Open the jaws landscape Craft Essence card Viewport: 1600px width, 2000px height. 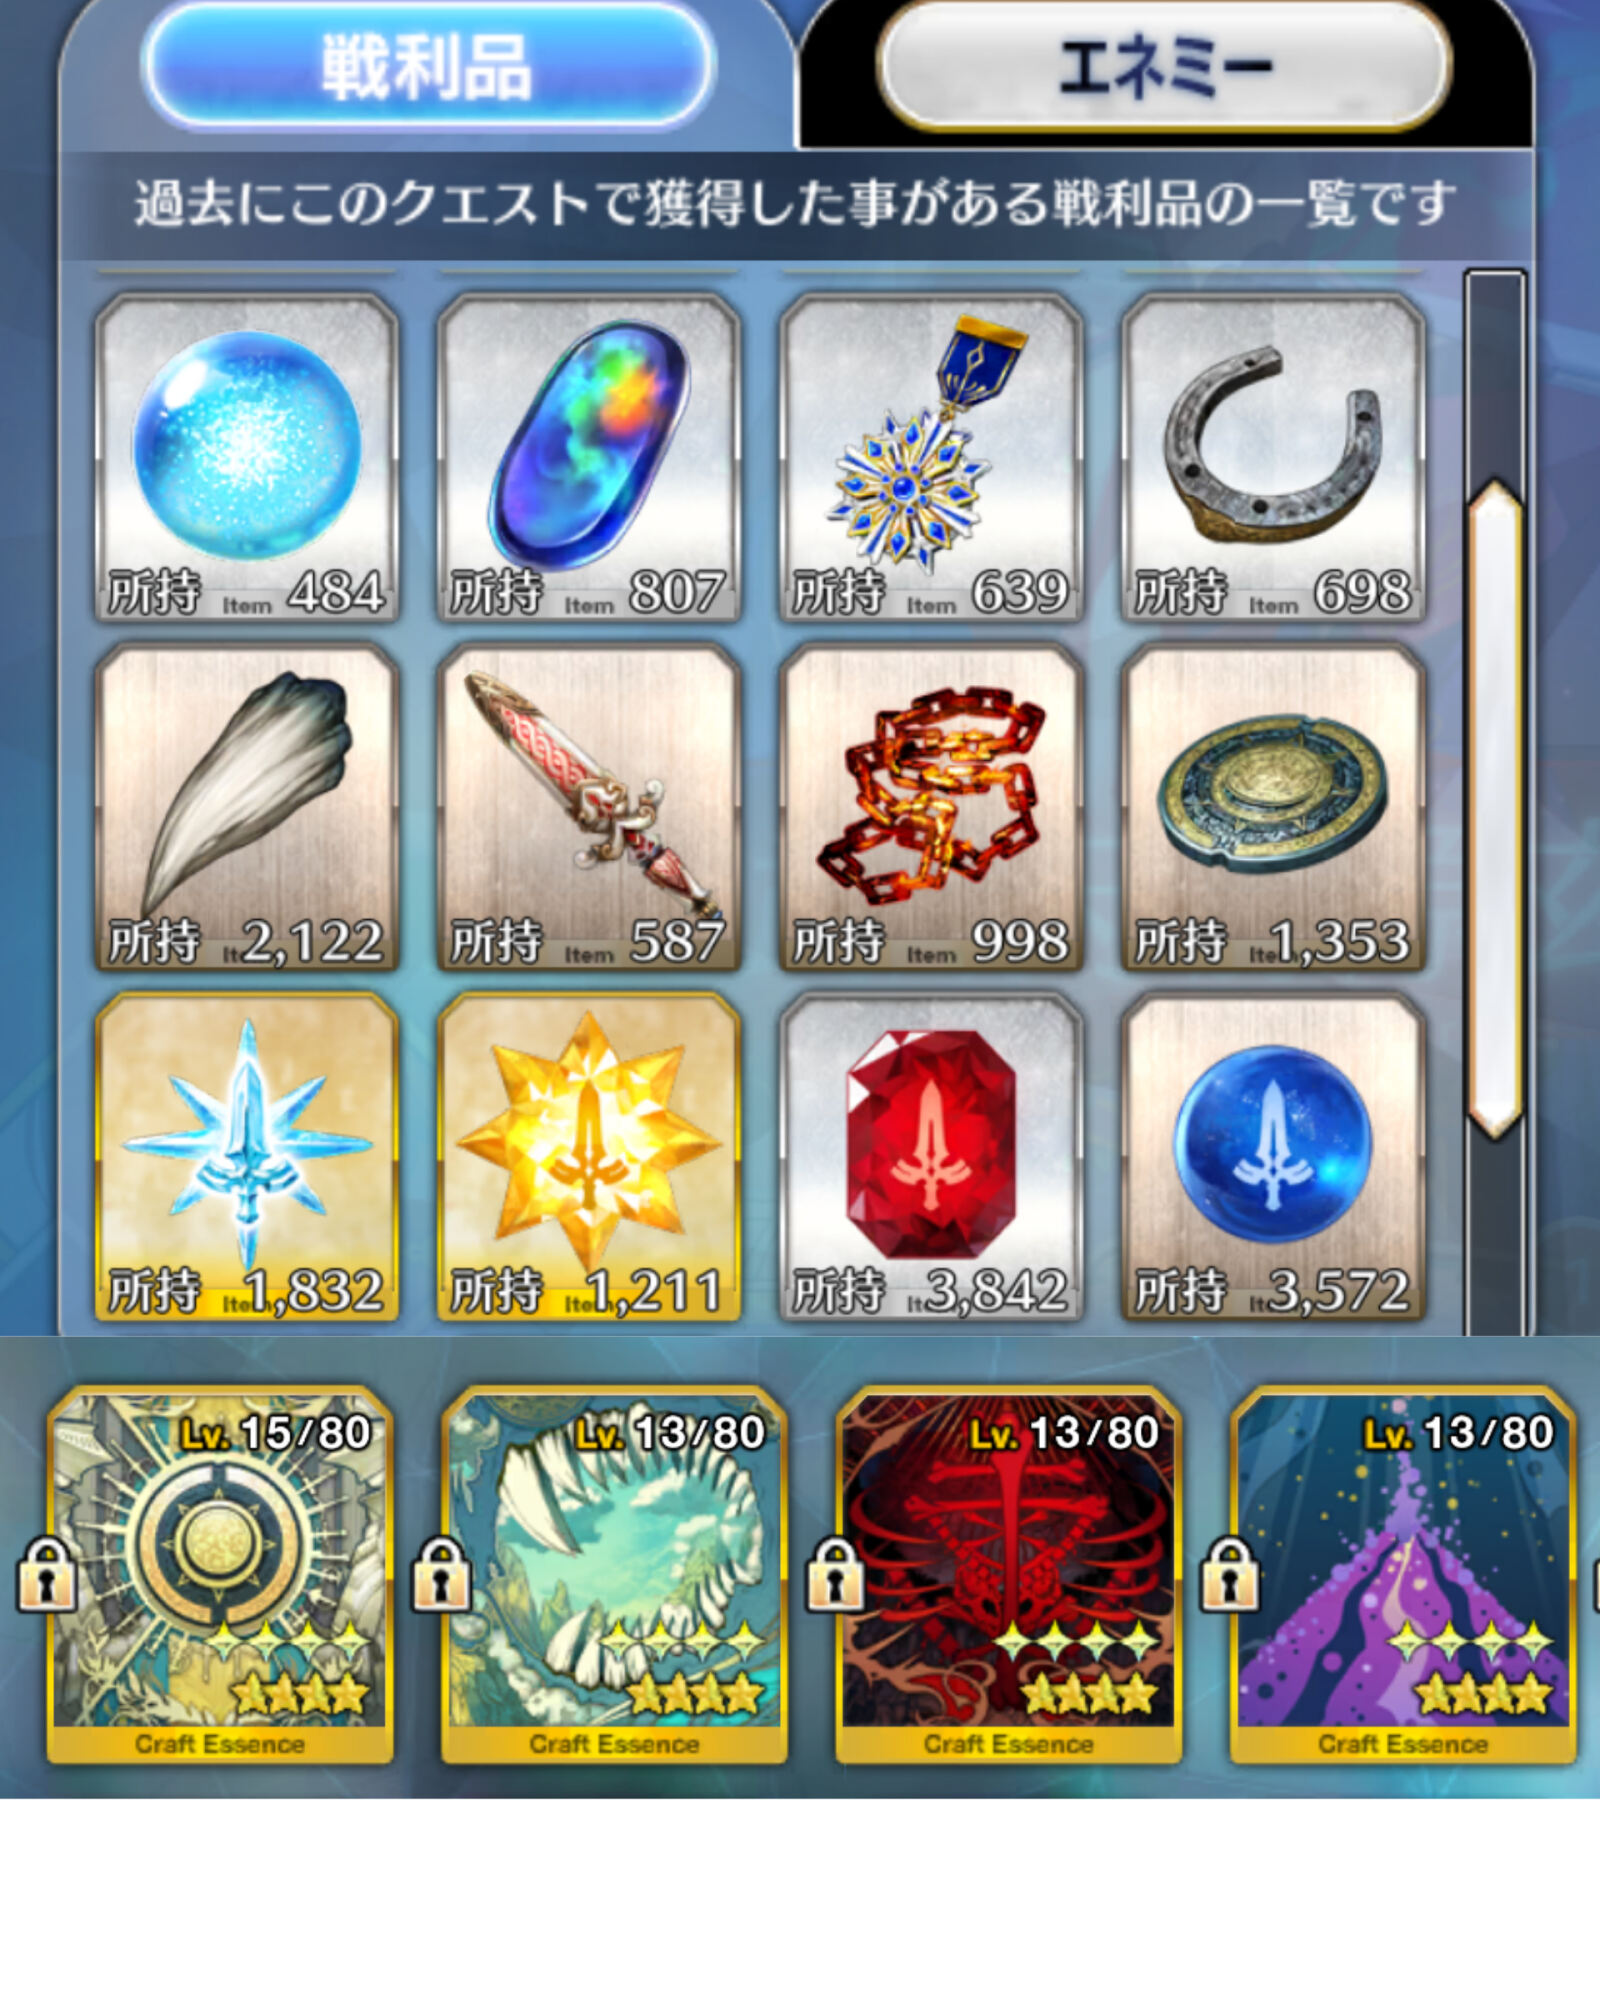614,1574
